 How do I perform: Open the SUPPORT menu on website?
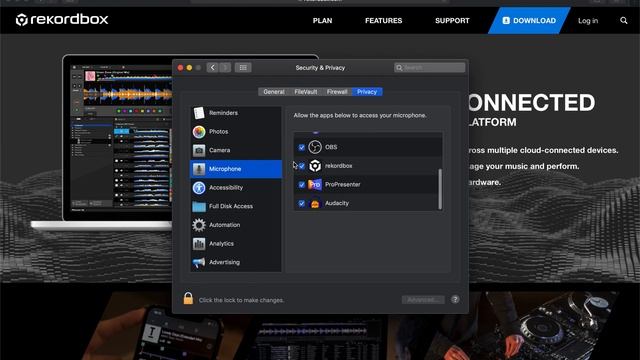tap(452, 20)
